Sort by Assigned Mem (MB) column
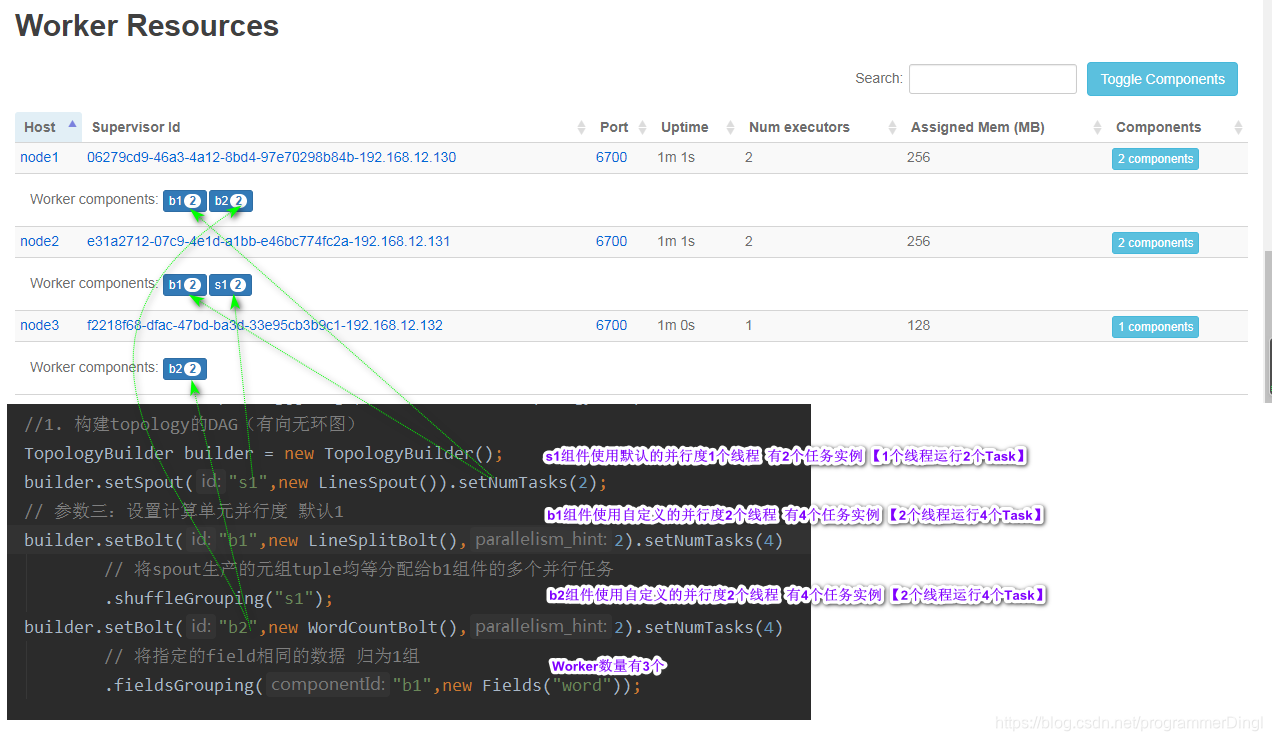This screenshot has width=1272, height=741. pyautogui.click(x=1004, y=127)
